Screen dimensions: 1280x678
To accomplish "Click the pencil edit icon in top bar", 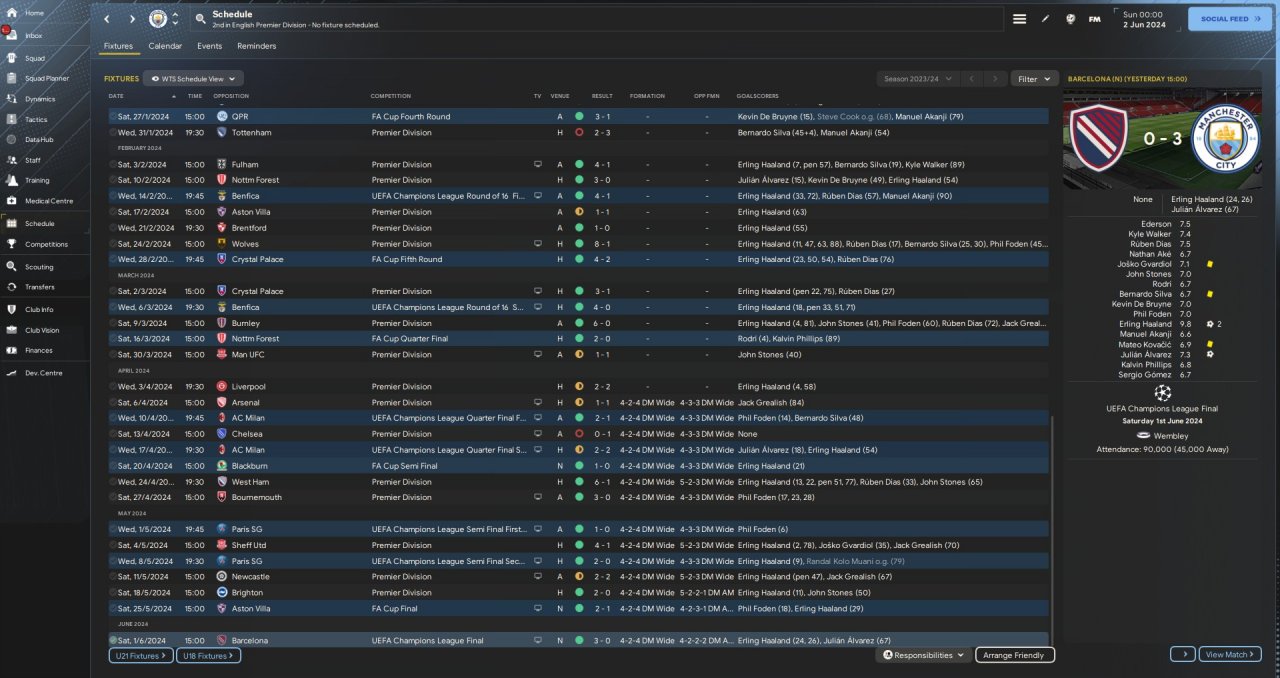I will (x=1045, y=19).
